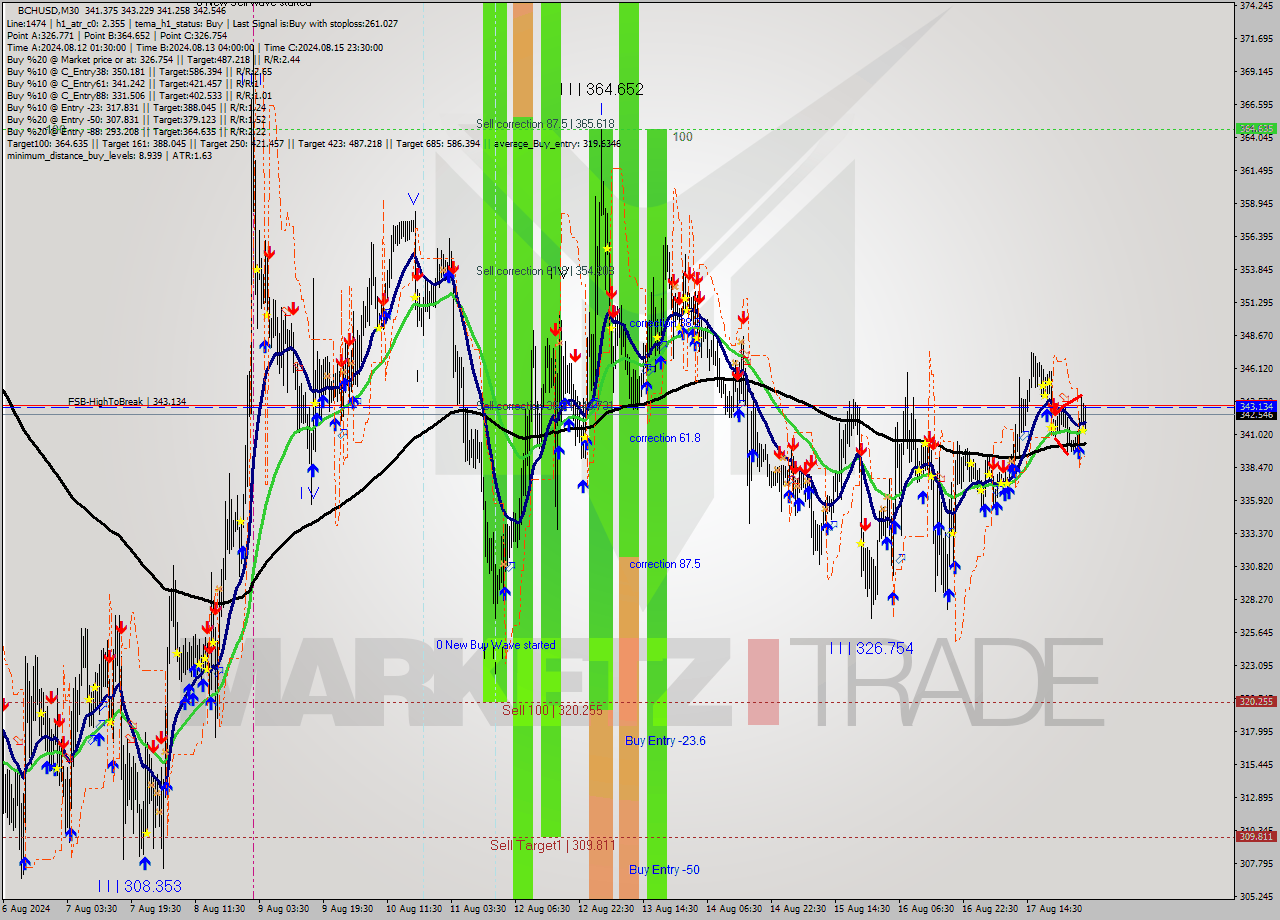Select the 'average_Buy_entry: 319.6346' label
The width and height of the screenshot is (1280, 920).
[x=557, y=144]
